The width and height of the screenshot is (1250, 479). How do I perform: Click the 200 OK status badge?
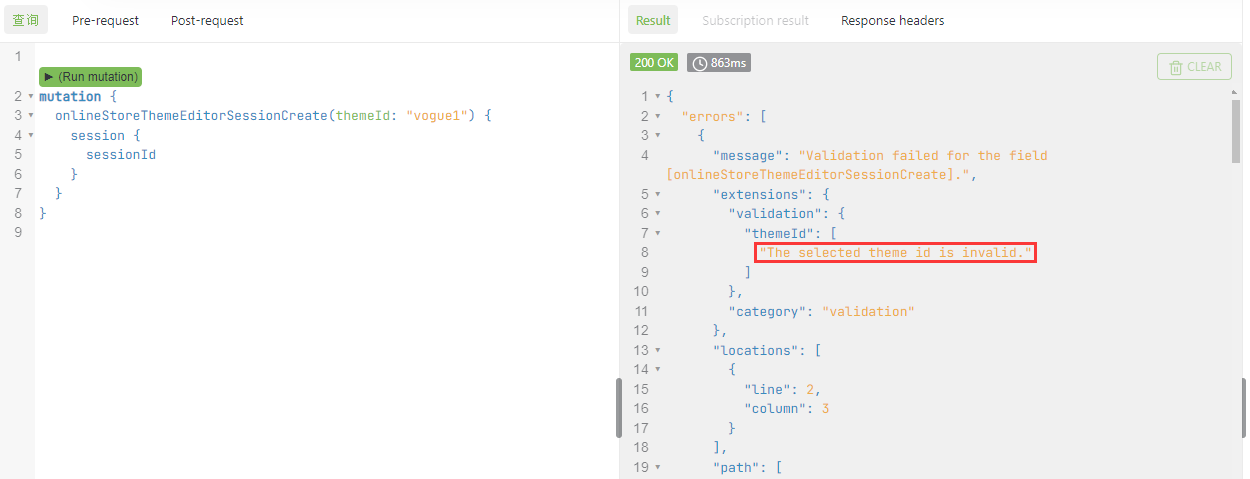pyautogui.click(x=654, y=63)
